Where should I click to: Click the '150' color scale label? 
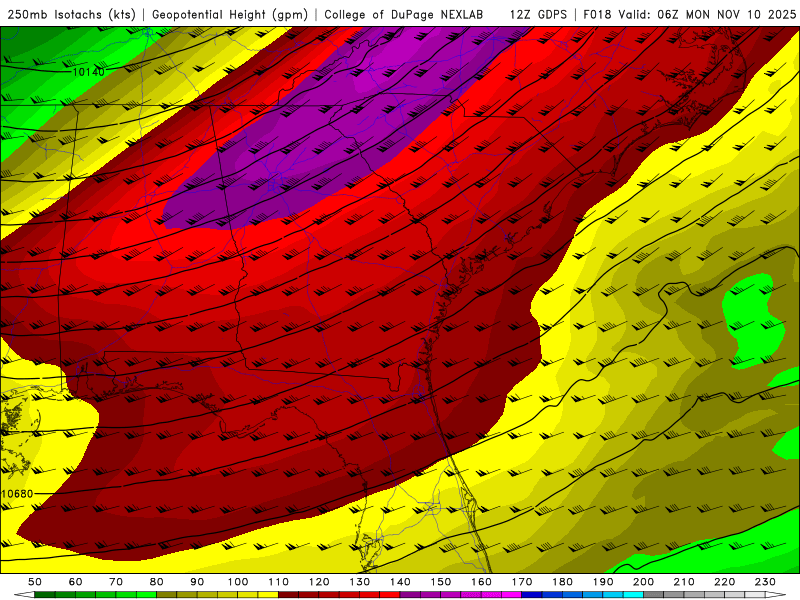(441, 582)
